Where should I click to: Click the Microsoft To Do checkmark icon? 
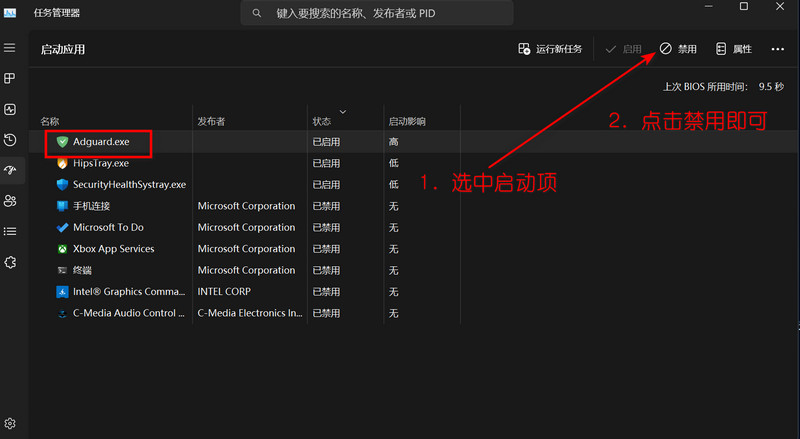point(62,228)
